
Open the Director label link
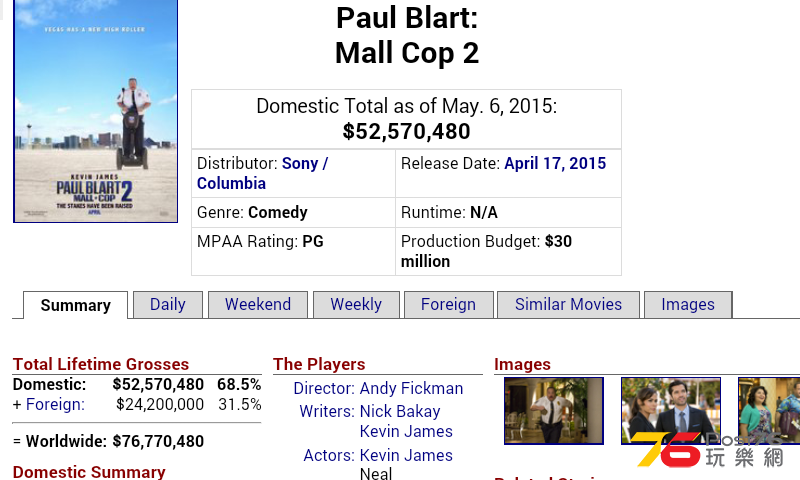click(324, 389)
